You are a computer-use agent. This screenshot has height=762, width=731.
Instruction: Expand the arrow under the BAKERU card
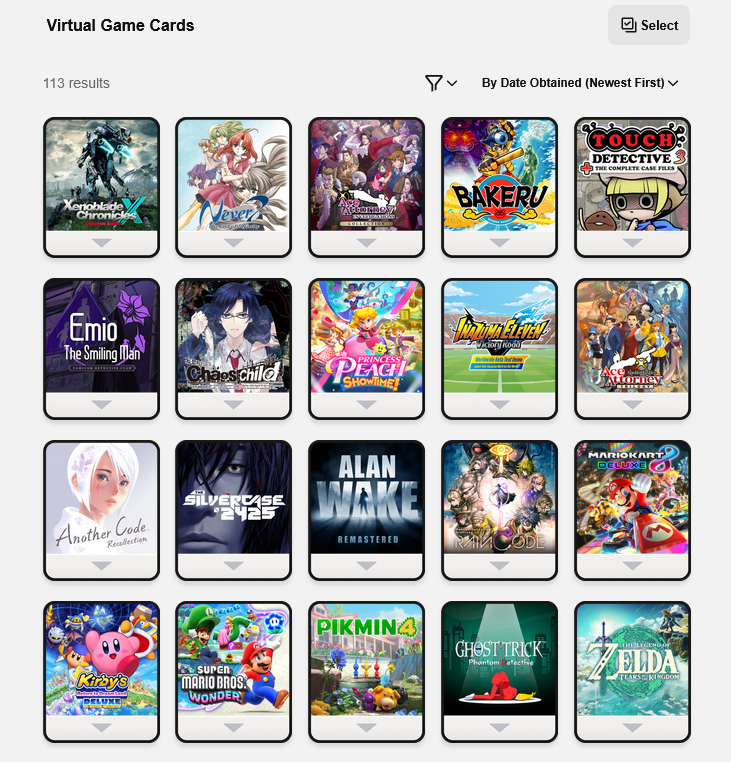499,242
